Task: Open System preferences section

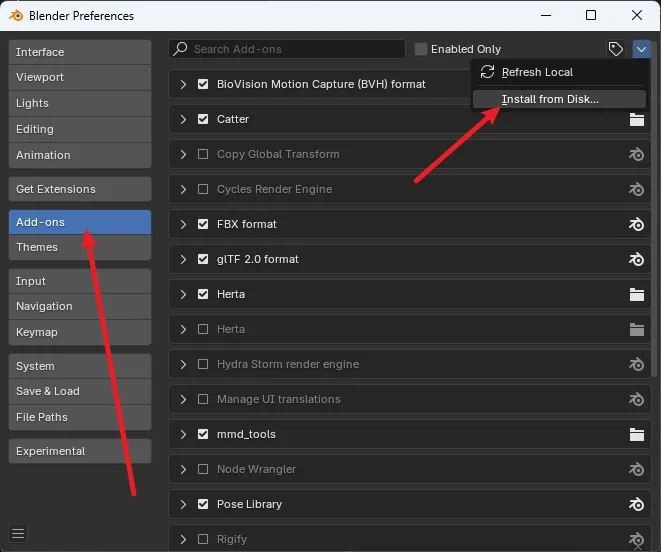Action: coord(80,366)
